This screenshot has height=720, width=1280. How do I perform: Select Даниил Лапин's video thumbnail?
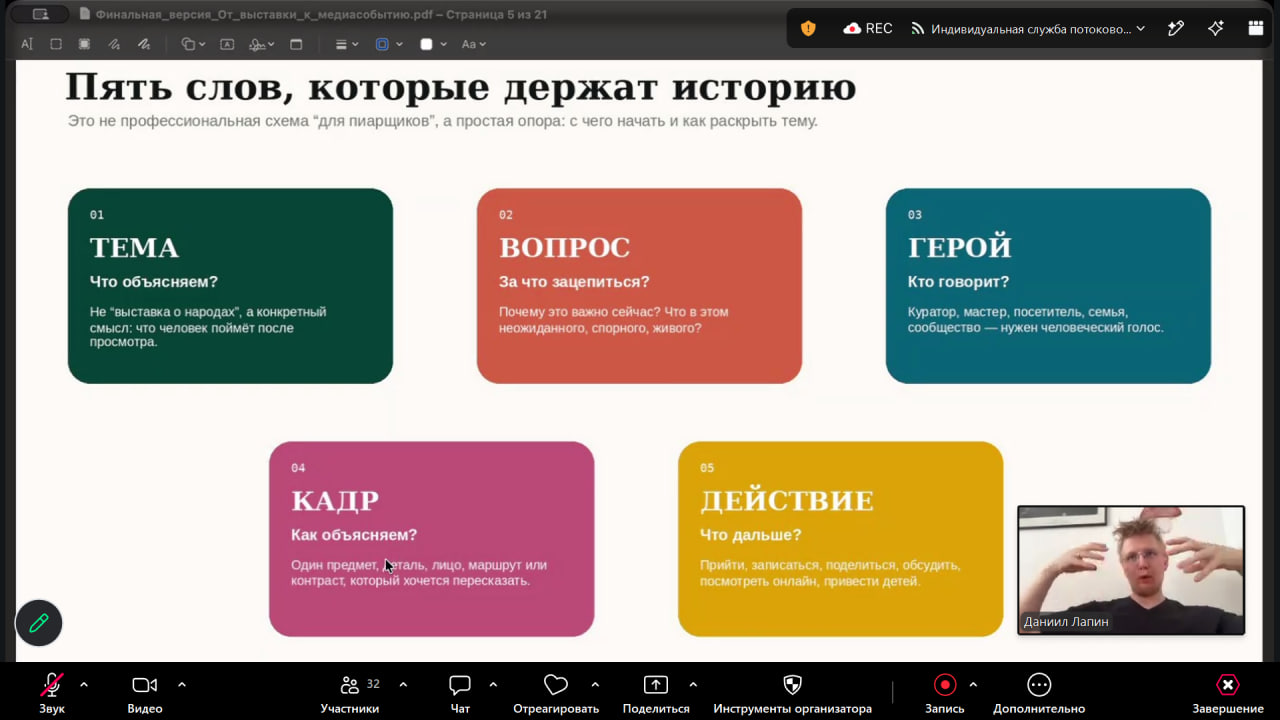[1131, 570]
